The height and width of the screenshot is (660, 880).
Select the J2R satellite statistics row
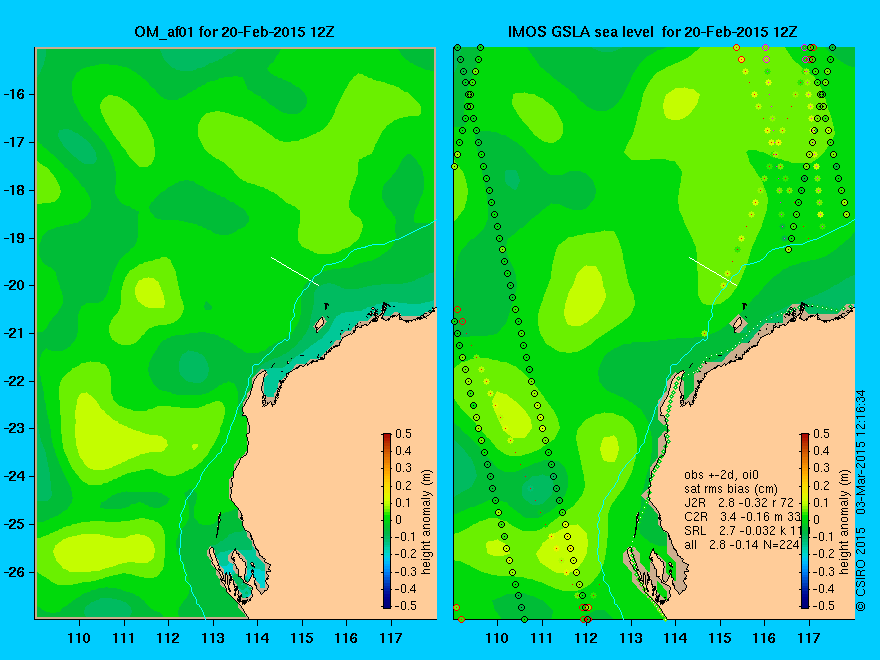(x=739, y=503)
